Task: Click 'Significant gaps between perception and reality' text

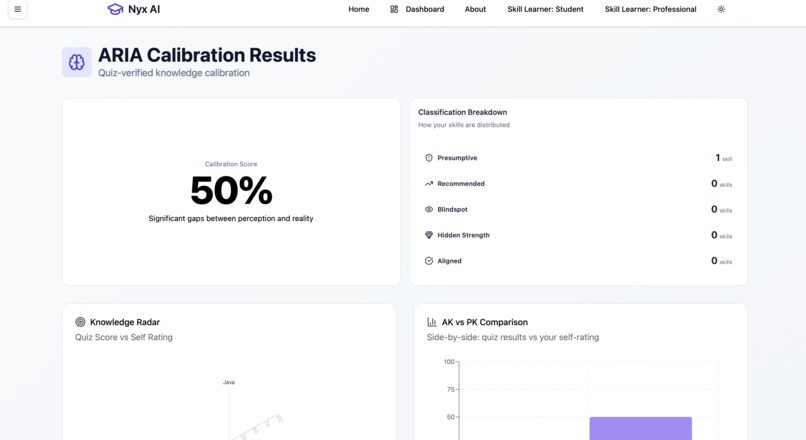Action: coord(231,218)
